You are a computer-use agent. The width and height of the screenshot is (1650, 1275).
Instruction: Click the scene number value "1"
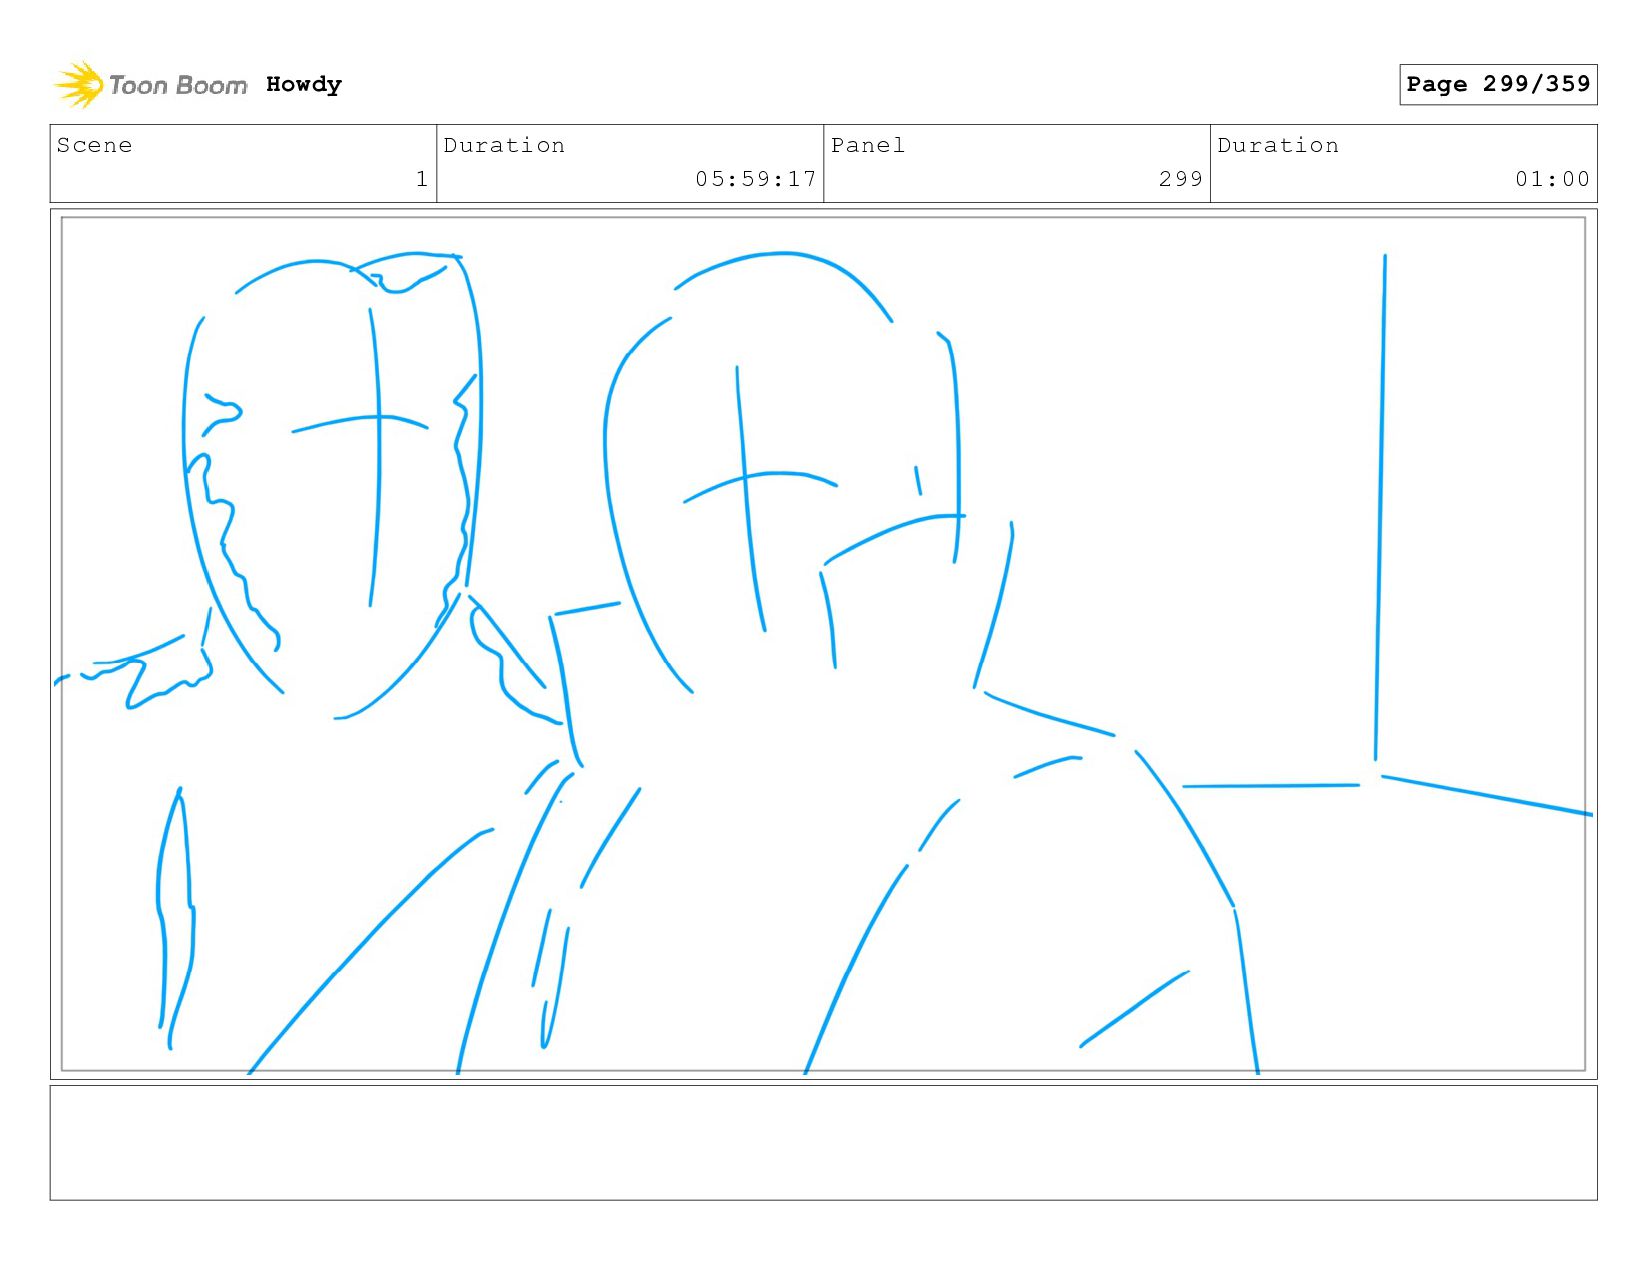[422, 179]
